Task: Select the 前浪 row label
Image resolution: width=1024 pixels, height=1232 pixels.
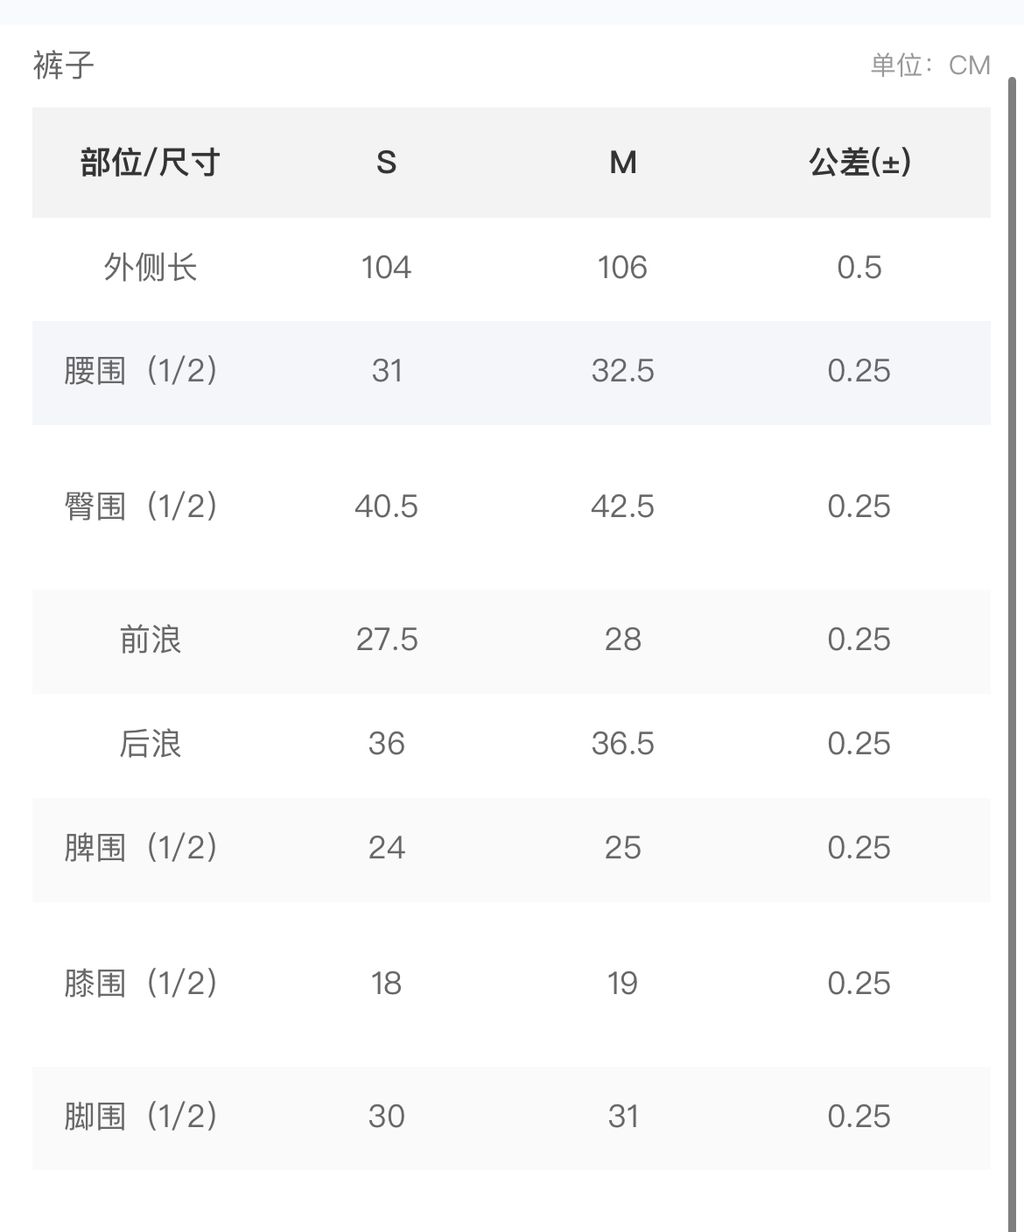Action: click(x=150, y=640)
